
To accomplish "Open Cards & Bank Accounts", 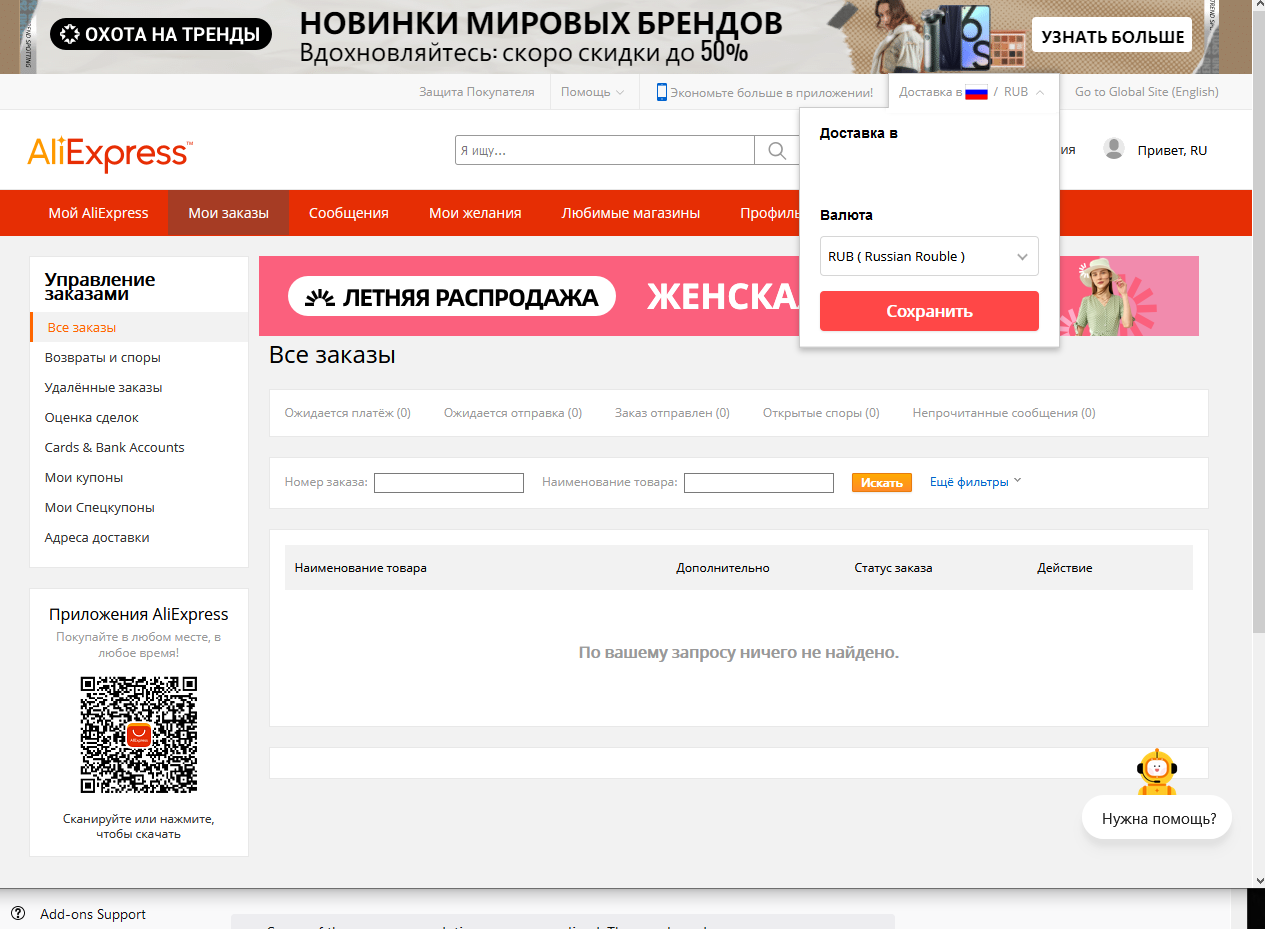I will (115, 447).
